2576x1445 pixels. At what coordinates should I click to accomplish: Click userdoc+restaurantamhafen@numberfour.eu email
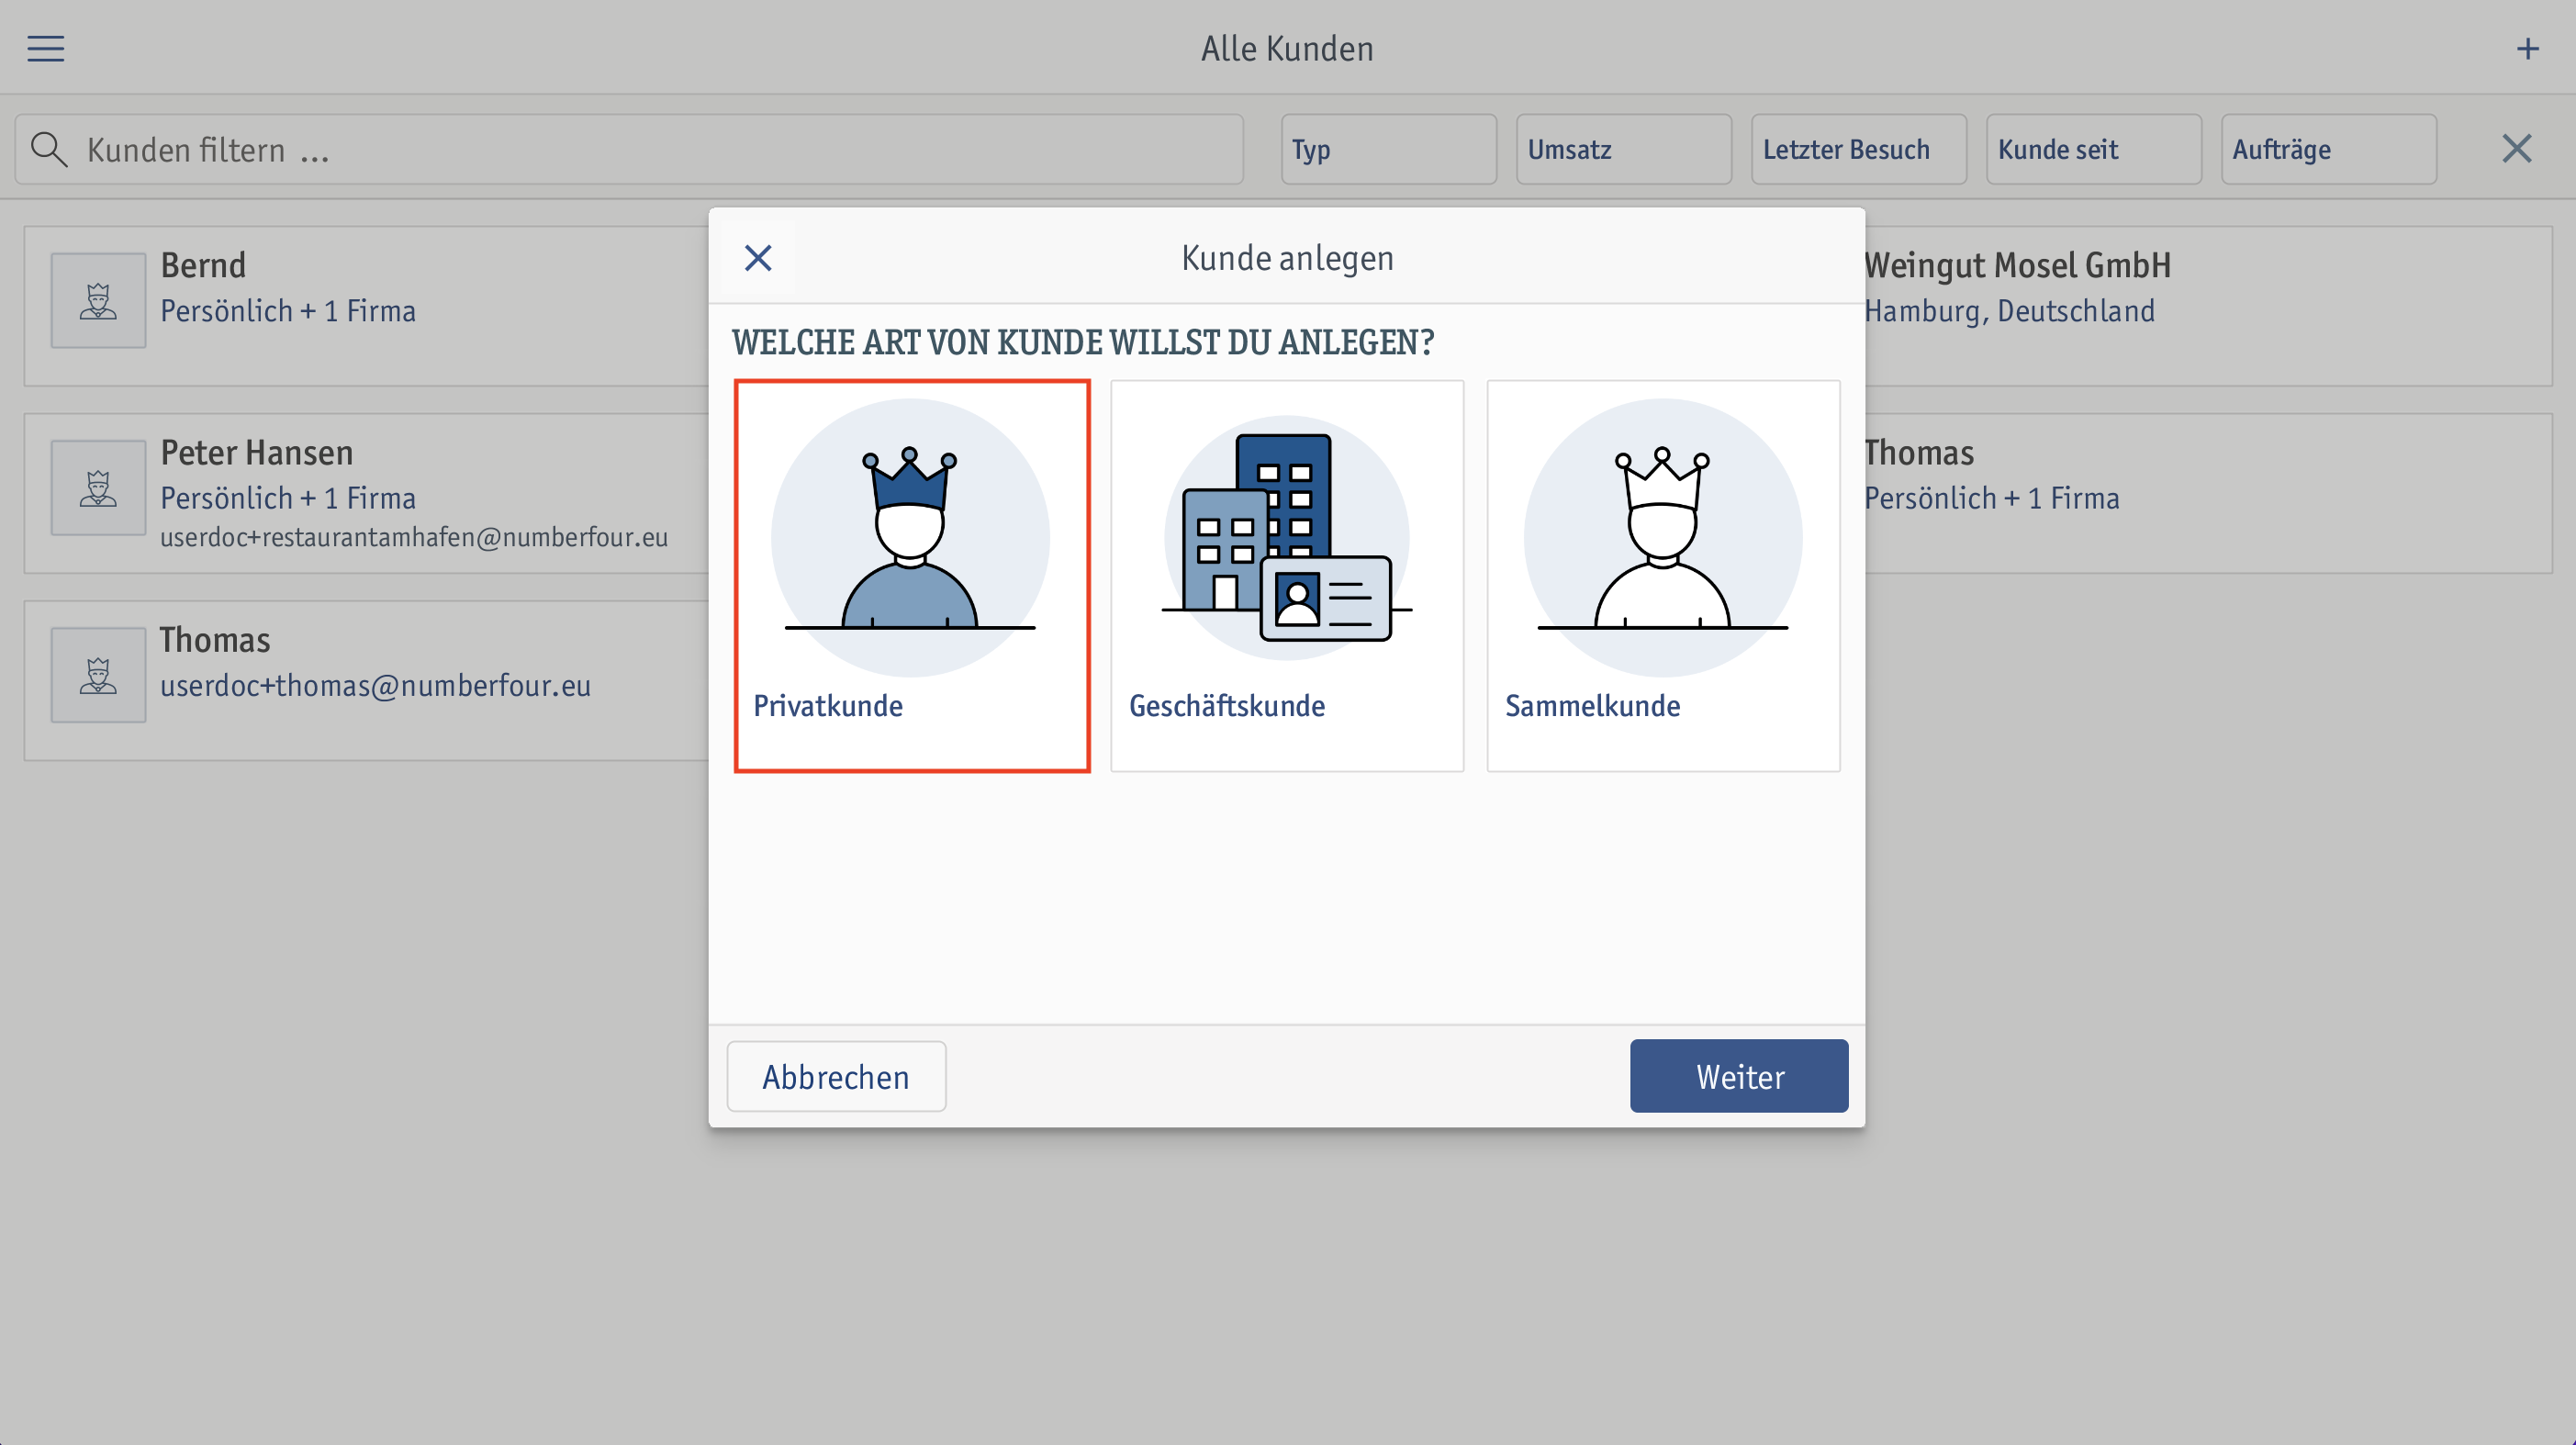click(414, 537)
